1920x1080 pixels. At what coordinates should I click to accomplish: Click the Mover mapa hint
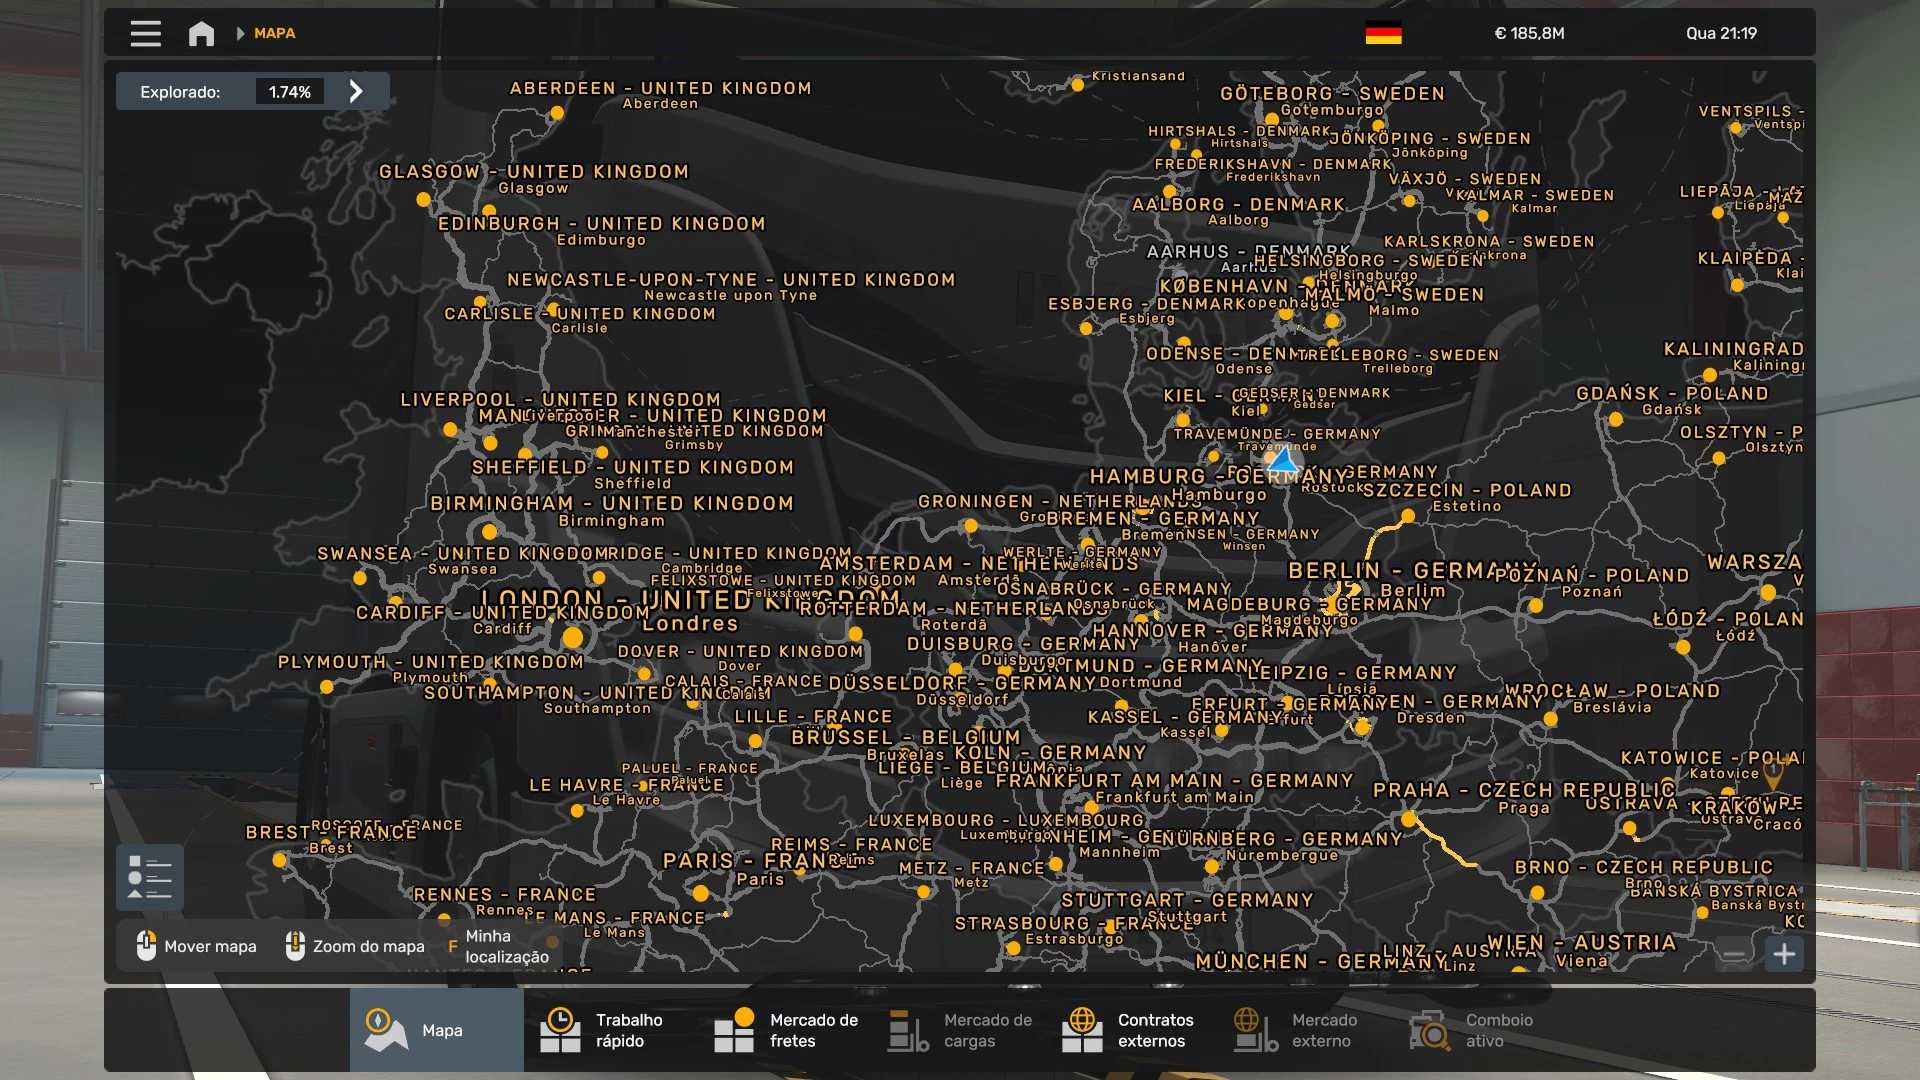(x=197, y=946)
